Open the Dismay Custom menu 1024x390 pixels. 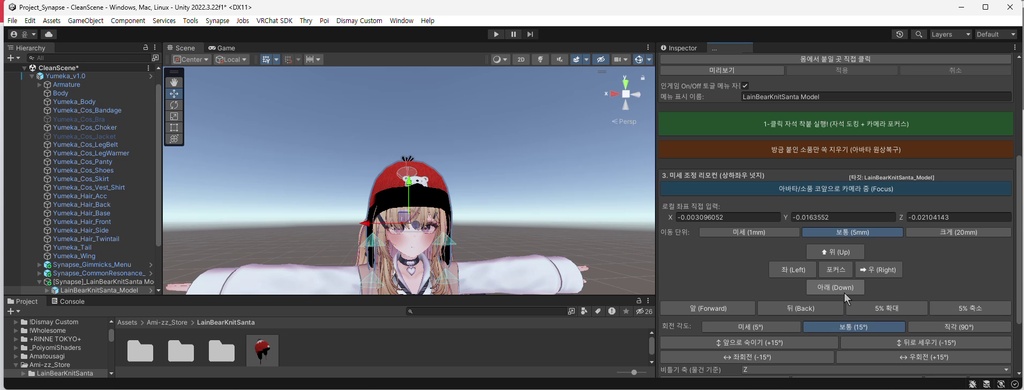click(x=359, y=21)
